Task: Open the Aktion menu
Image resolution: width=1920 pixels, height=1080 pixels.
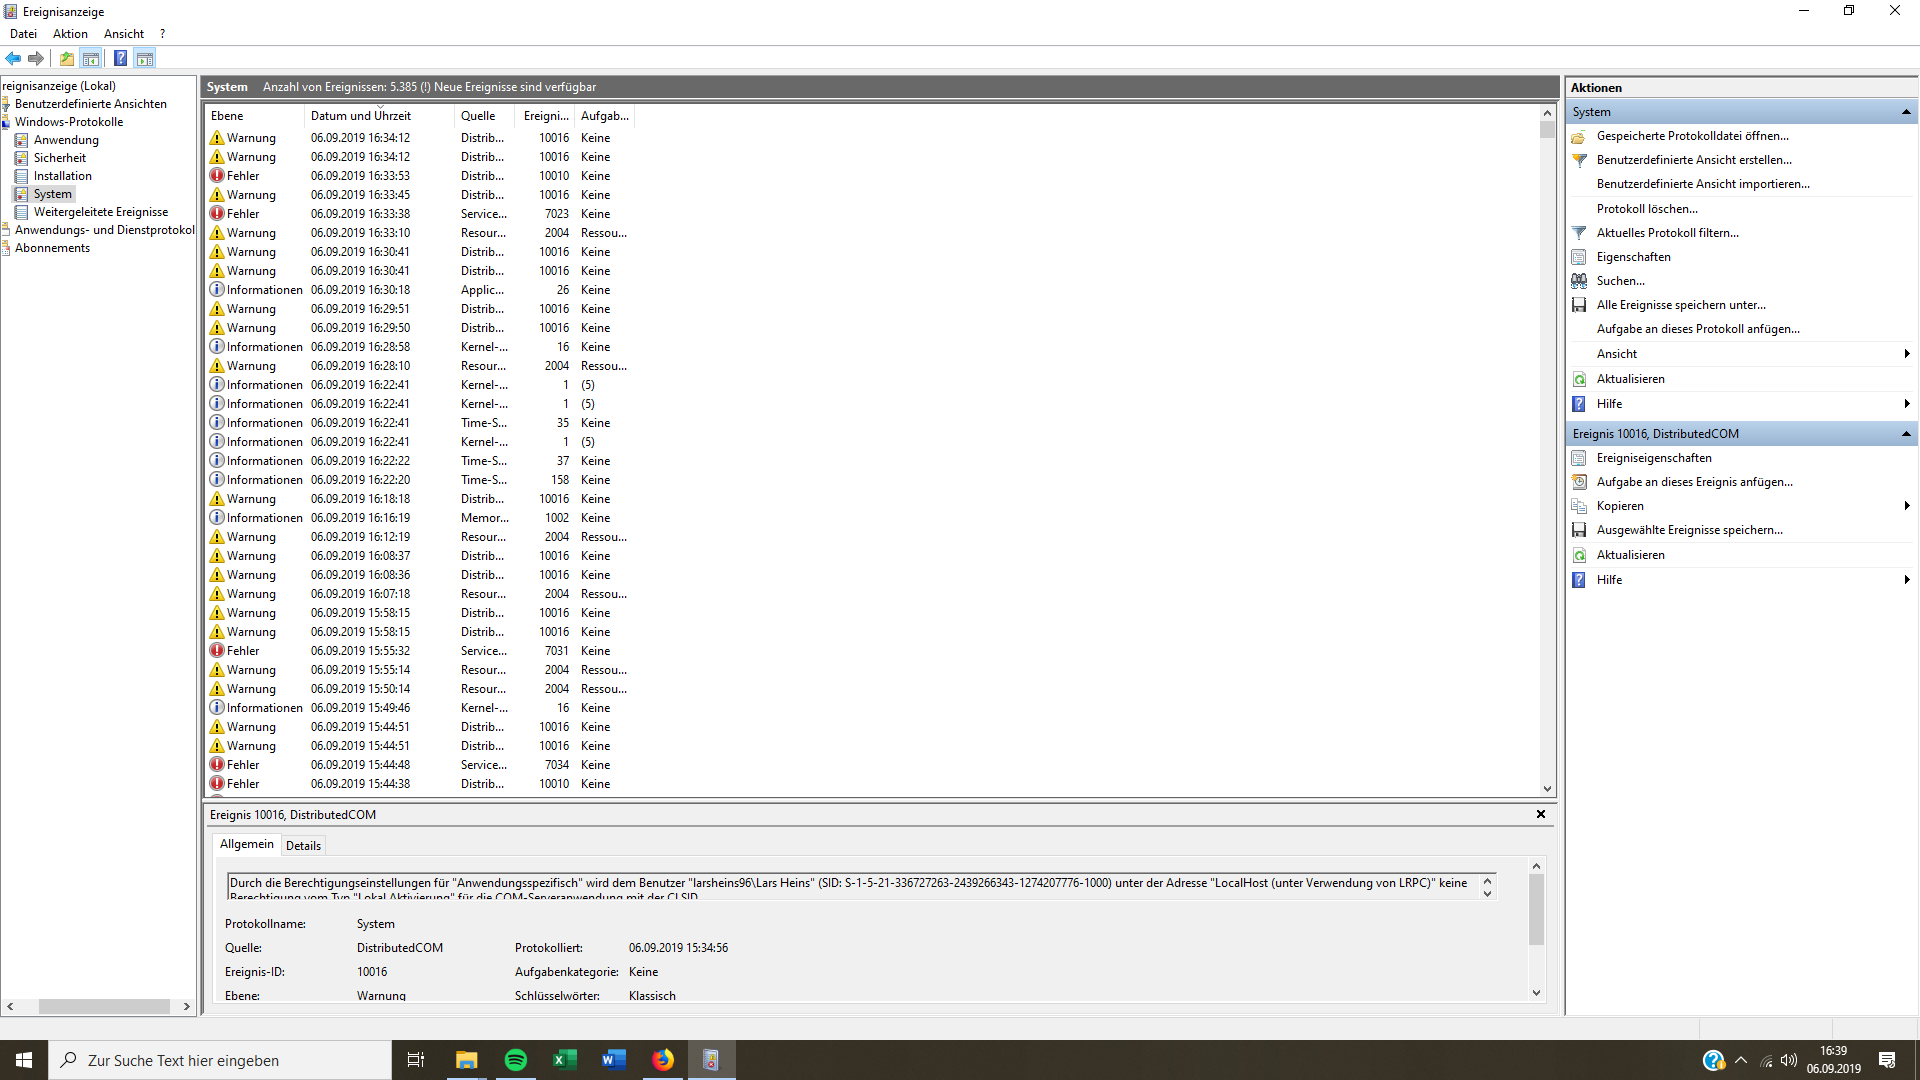Action: point(70,34)
